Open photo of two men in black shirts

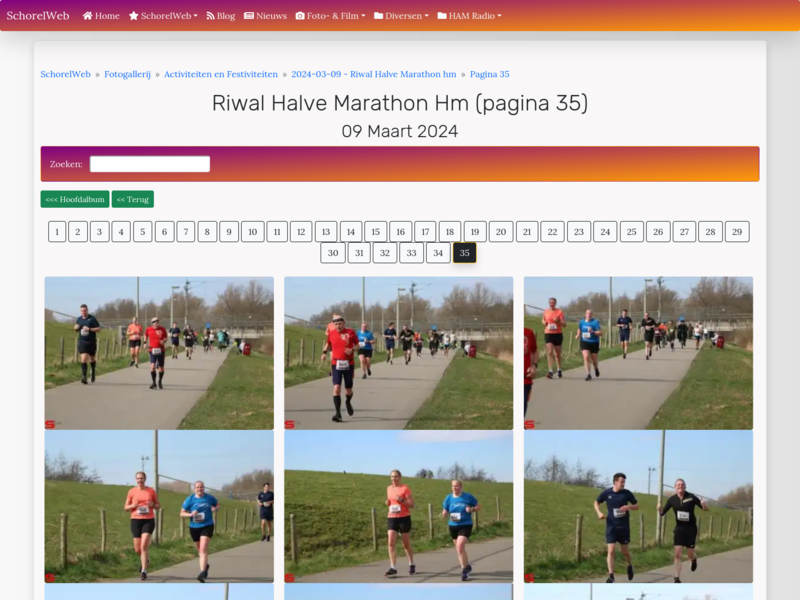(638, 506)
